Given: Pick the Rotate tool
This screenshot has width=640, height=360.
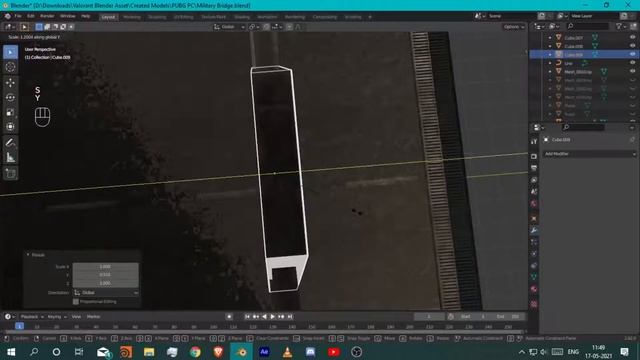Looking at the screenshot, I should tap(11, 98).
